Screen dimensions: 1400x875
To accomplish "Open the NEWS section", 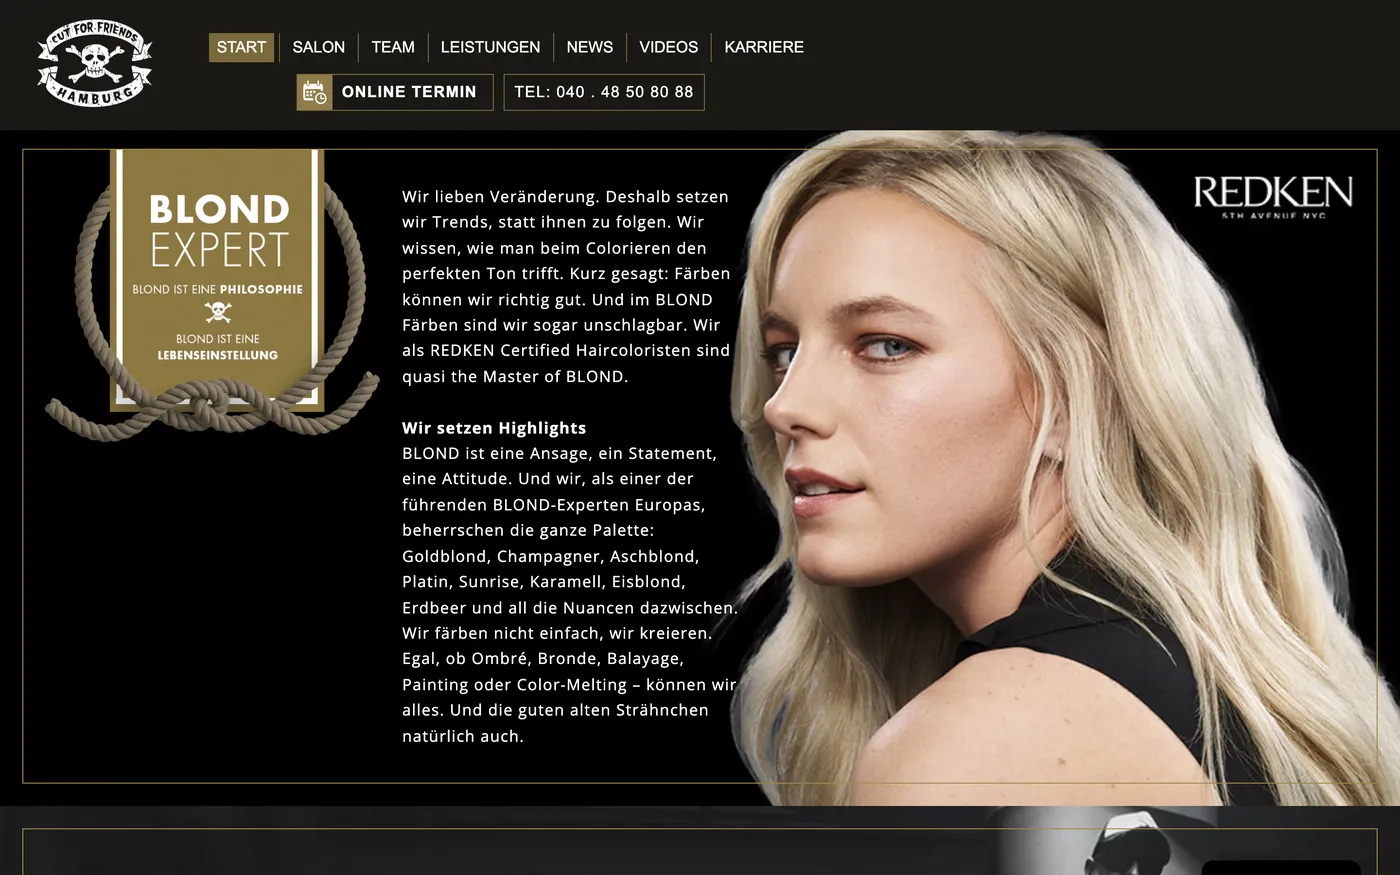I will (590, 47).
